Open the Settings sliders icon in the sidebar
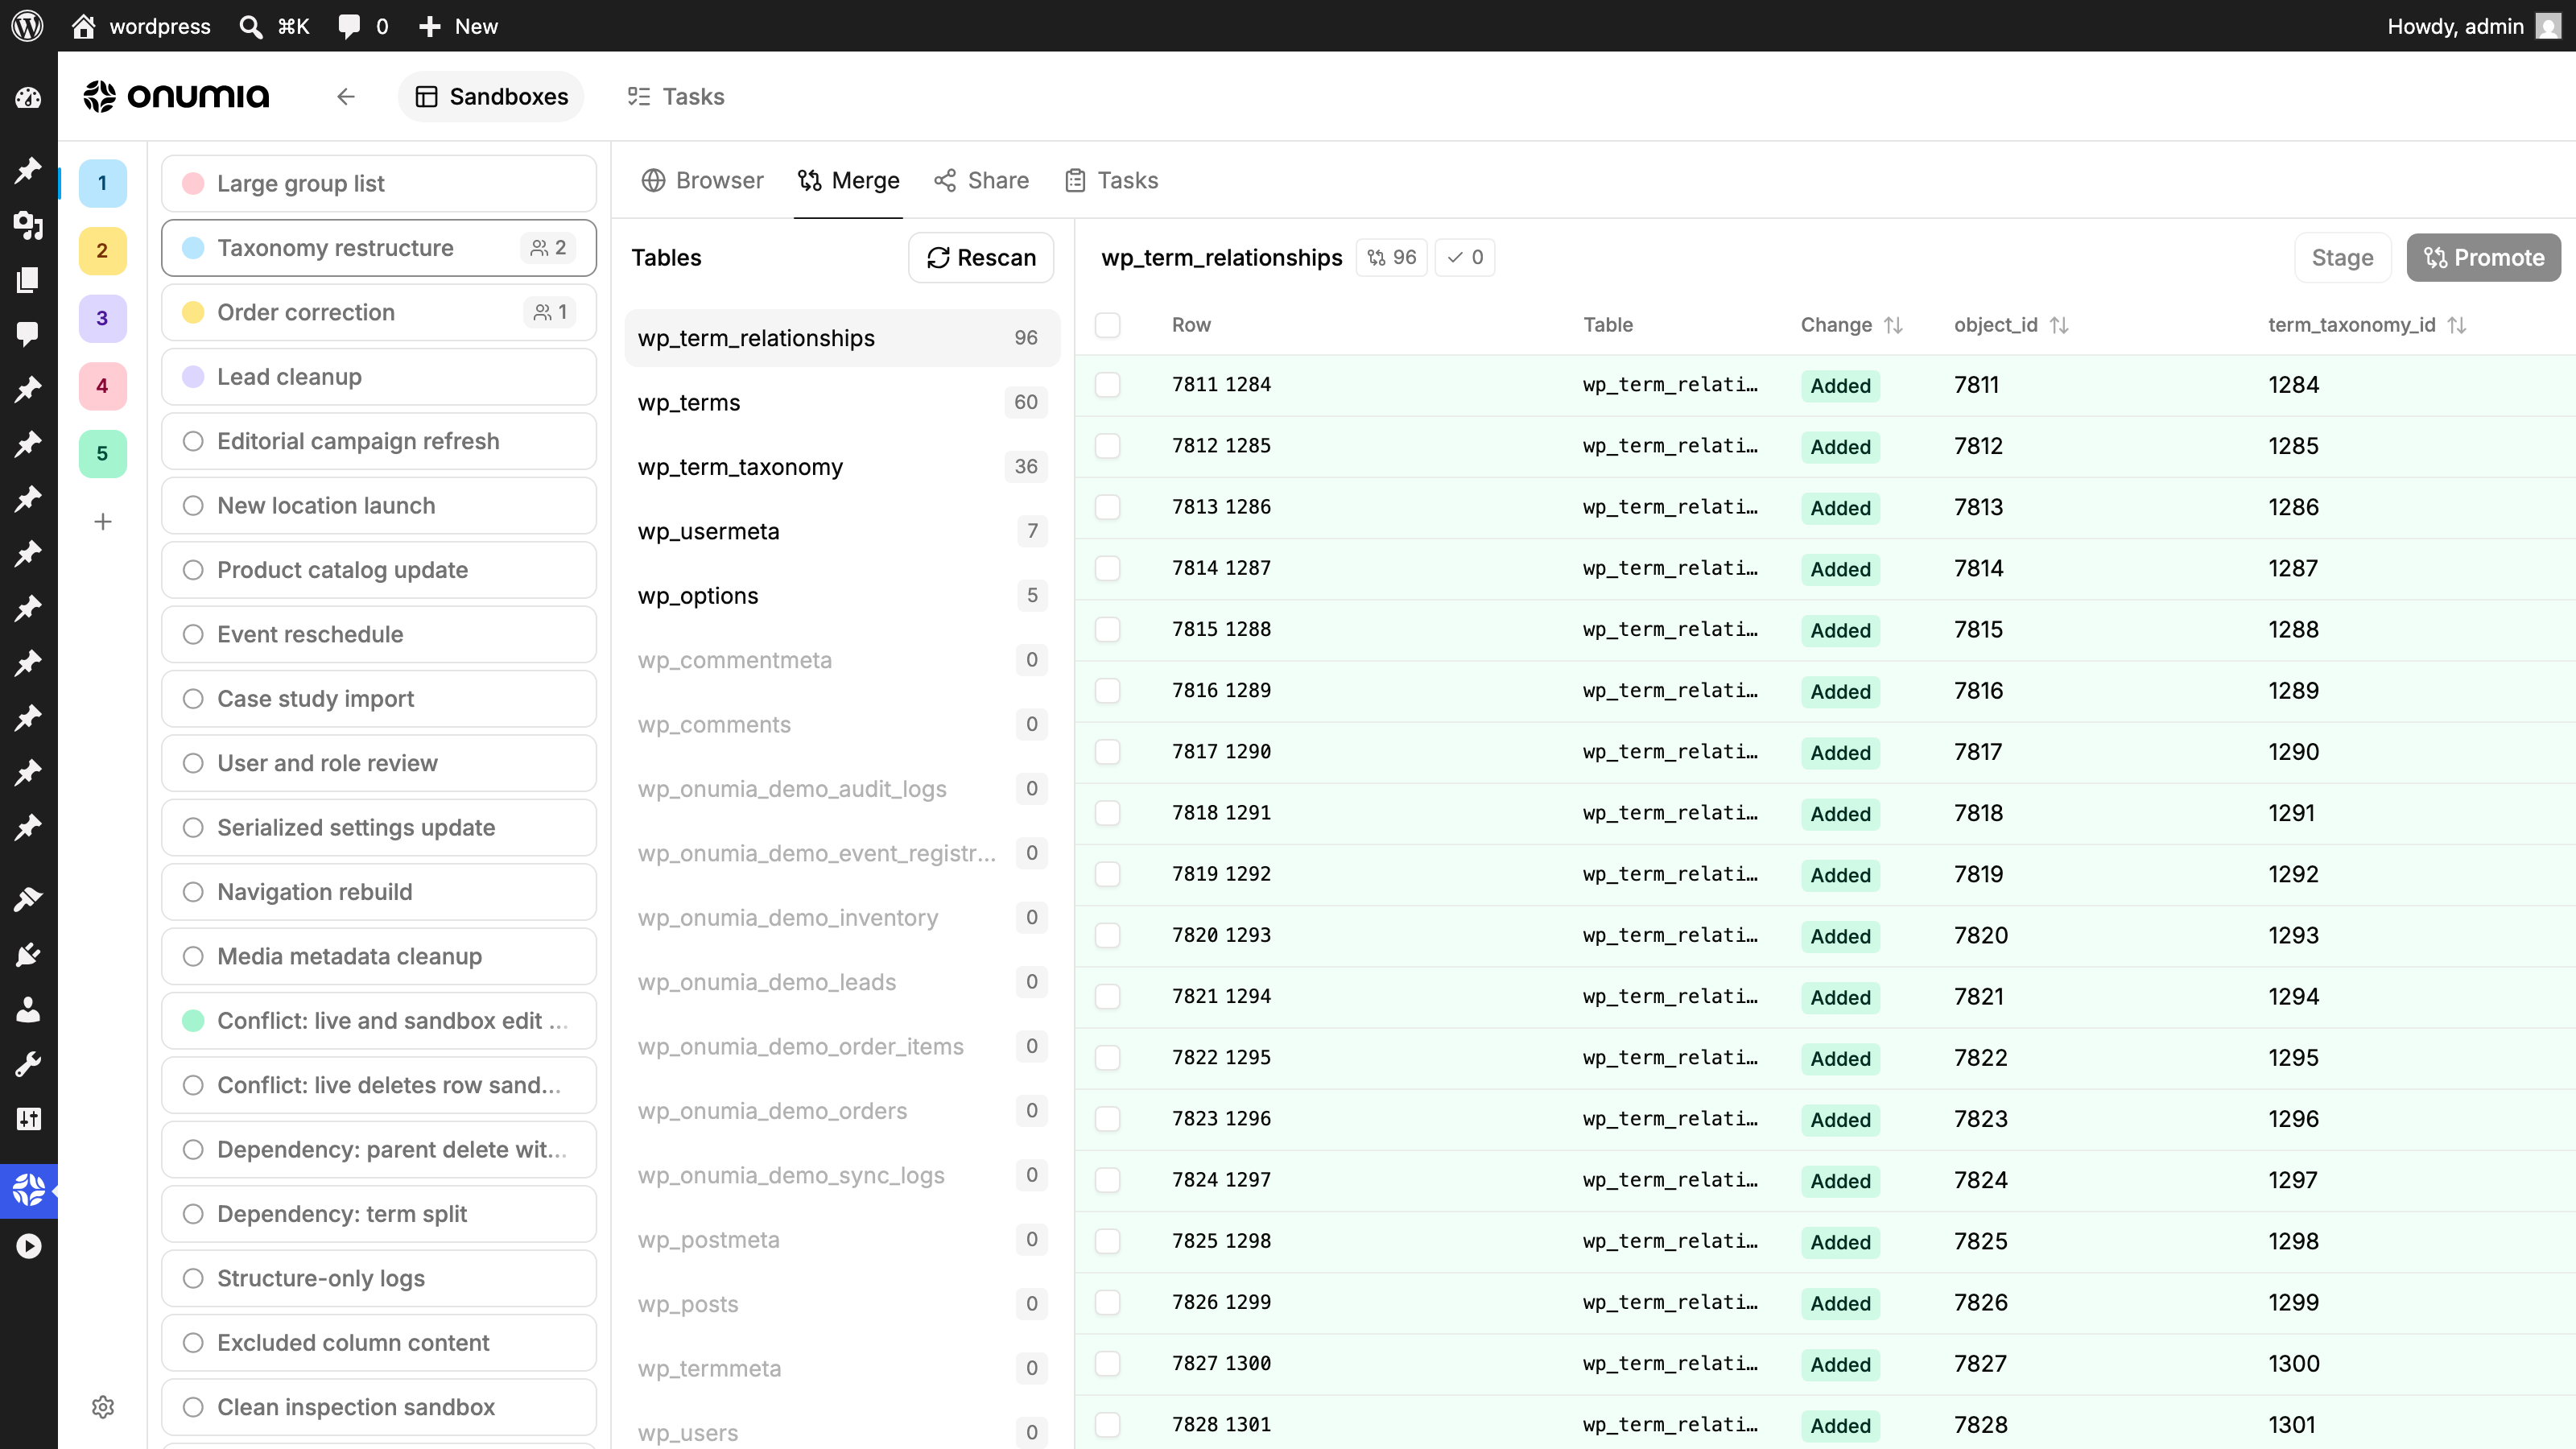This screenshot has height=1449, width=2576. point(28,1119)
